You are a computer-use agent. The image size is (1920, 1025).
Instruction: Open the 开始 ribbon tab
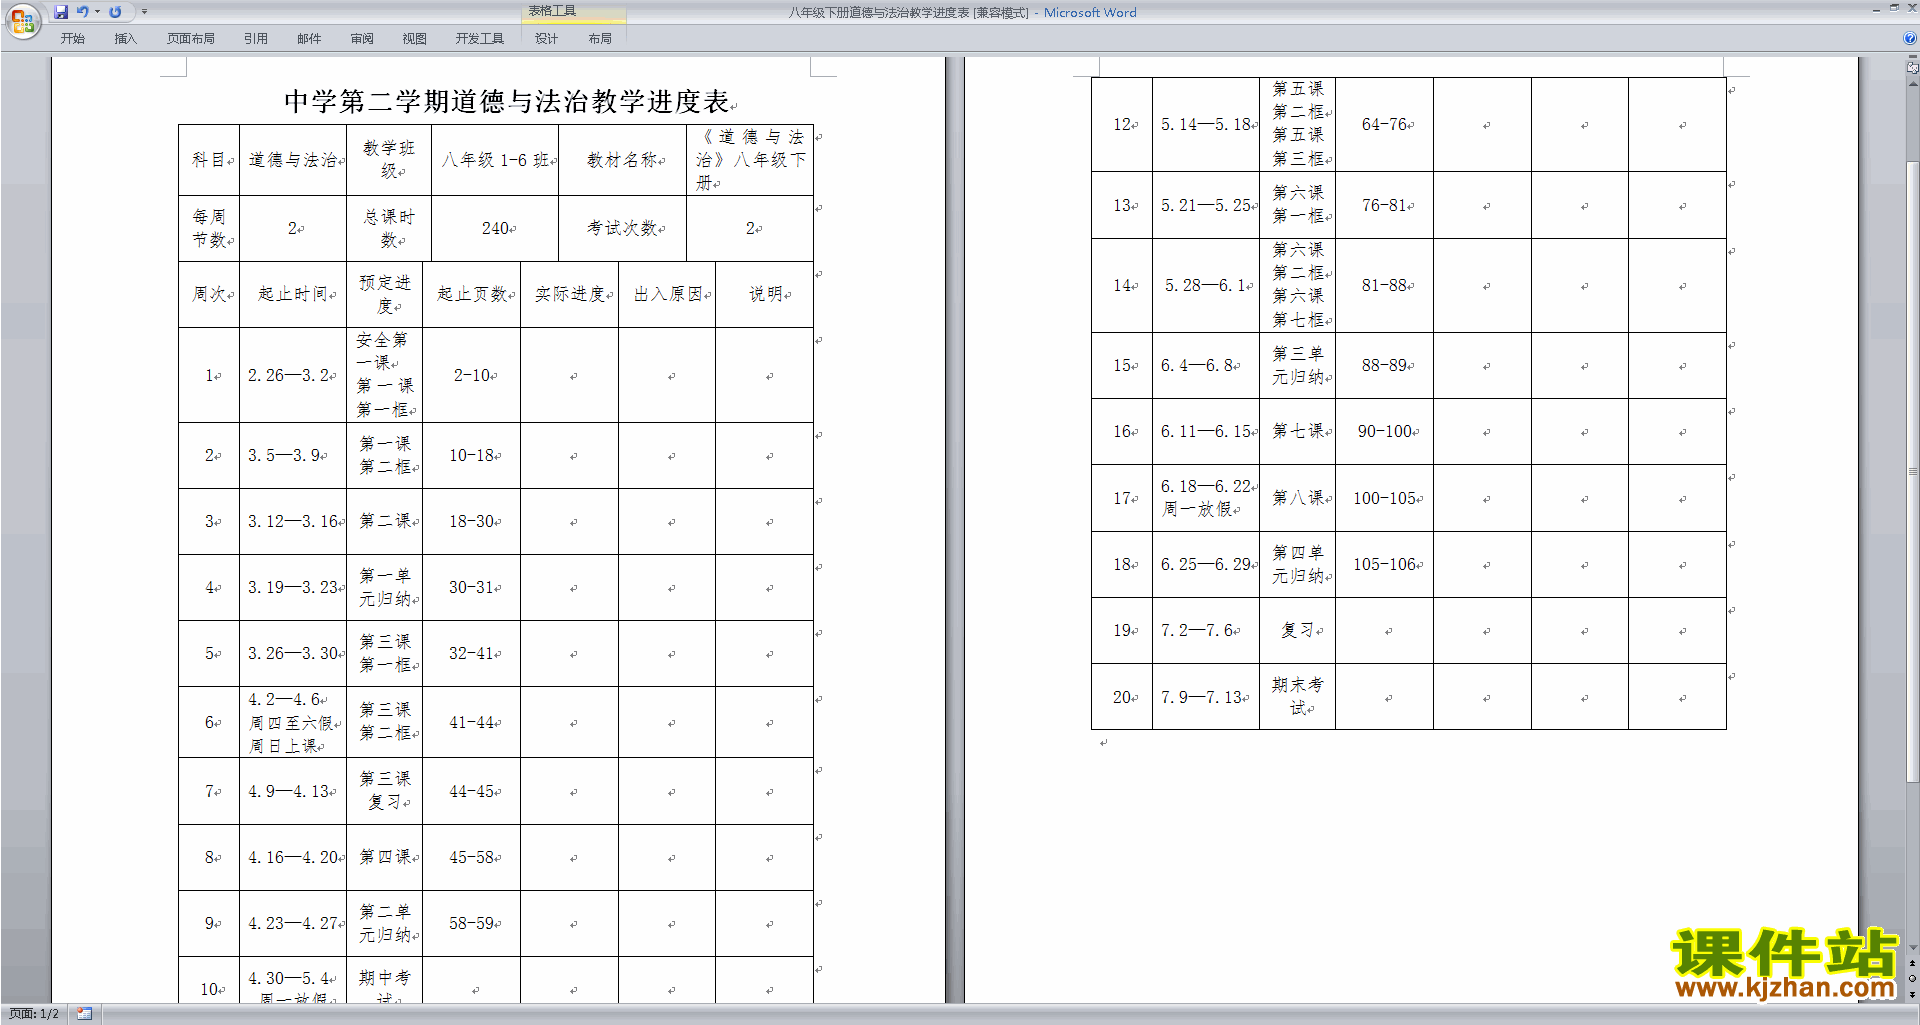[72, 38]
